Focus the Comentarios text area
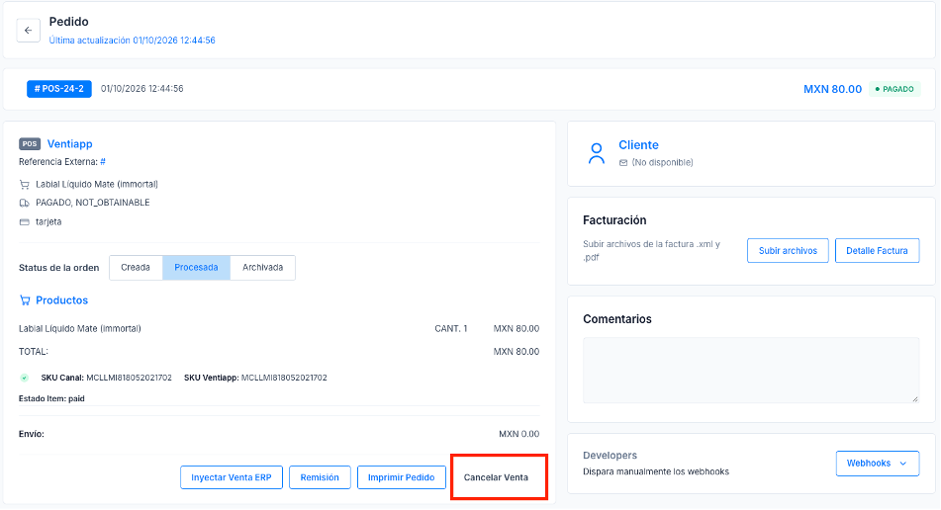941x510 pixels. pos(751,370)
